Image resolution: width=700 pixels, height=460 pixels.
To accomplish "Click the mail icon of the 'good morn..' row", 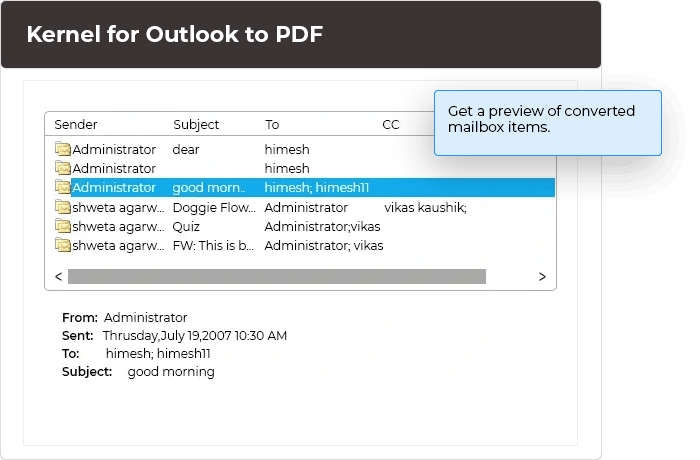I will (x=63, y=187).
